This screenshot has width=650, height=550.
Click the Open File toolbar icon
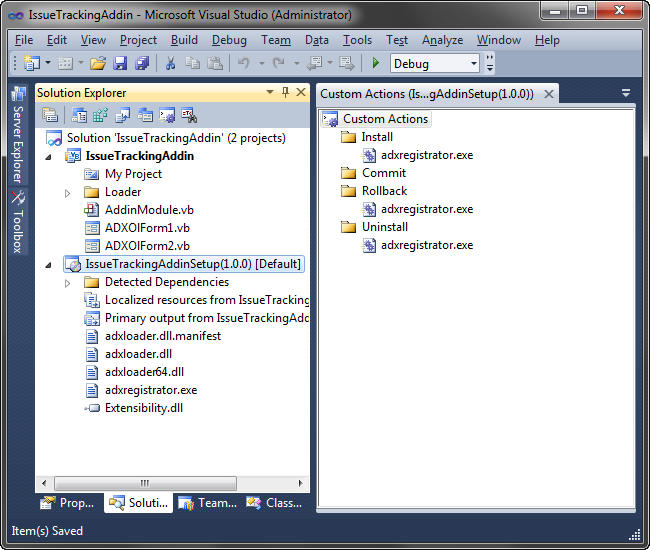click(x=98, y=63)
